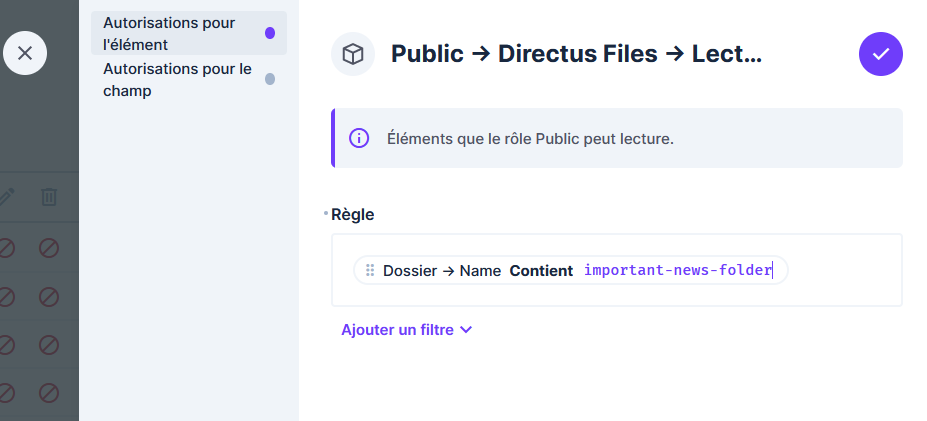The height and width of the screenshot is (421, 927).
Task: Click the info icon in the notice
Action: (359, 138)
